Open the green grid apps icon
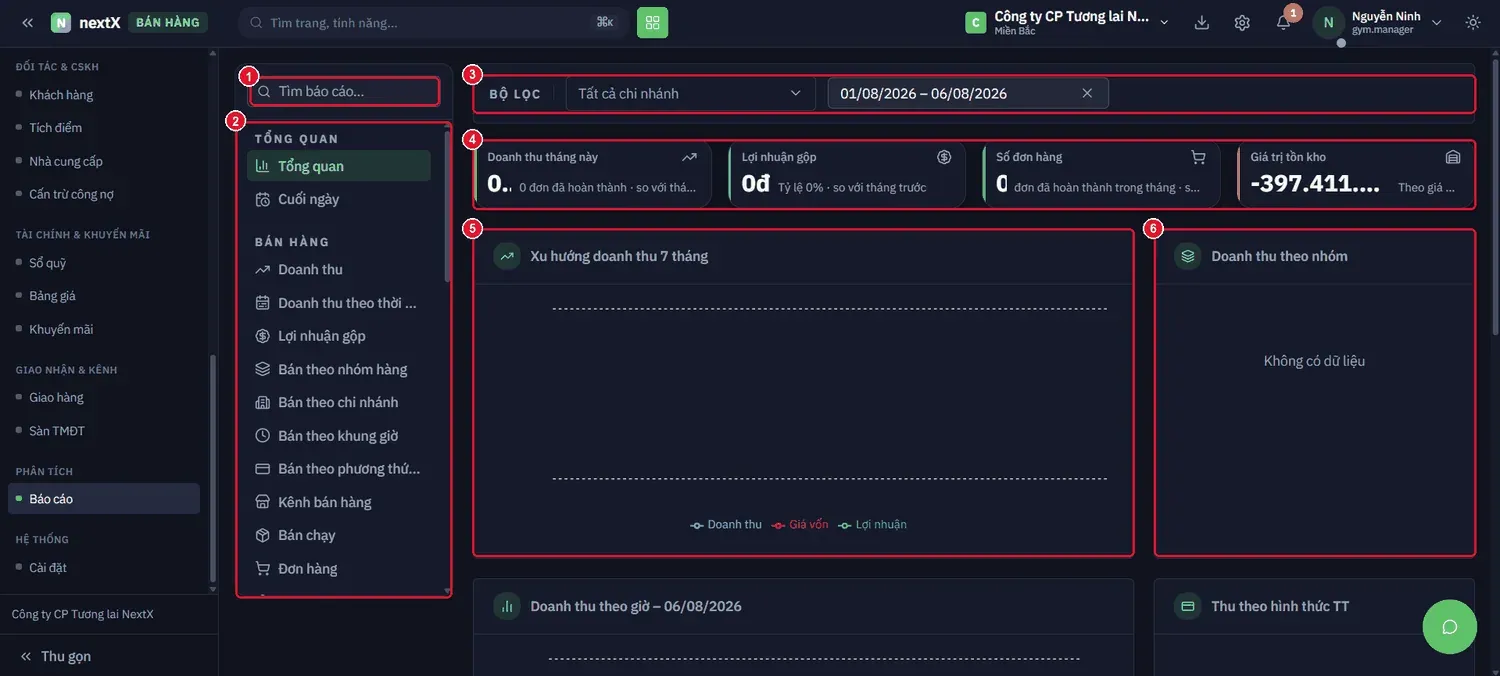The width and height of the screenshot is (1500, 676). point(652,22)
